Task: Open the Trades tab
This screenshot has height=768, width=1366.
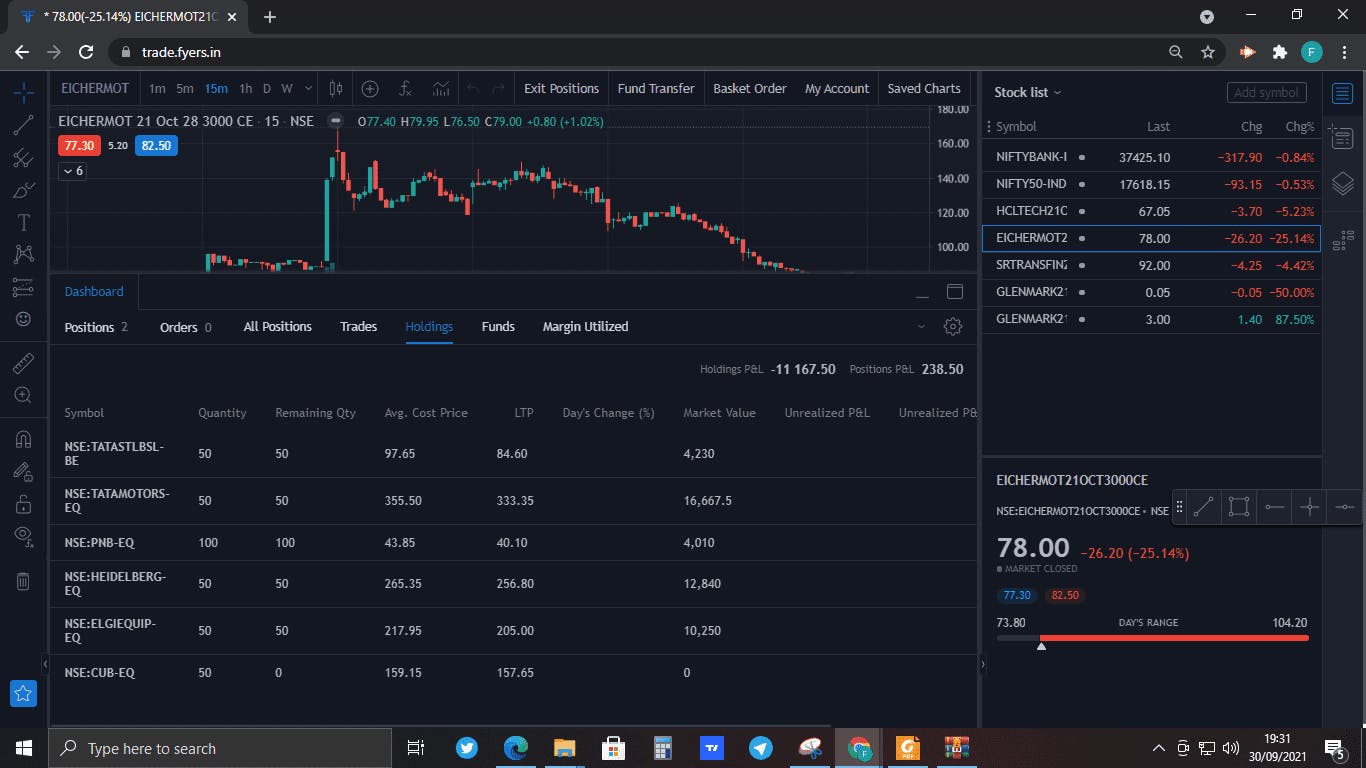Action: click(358, 327)
